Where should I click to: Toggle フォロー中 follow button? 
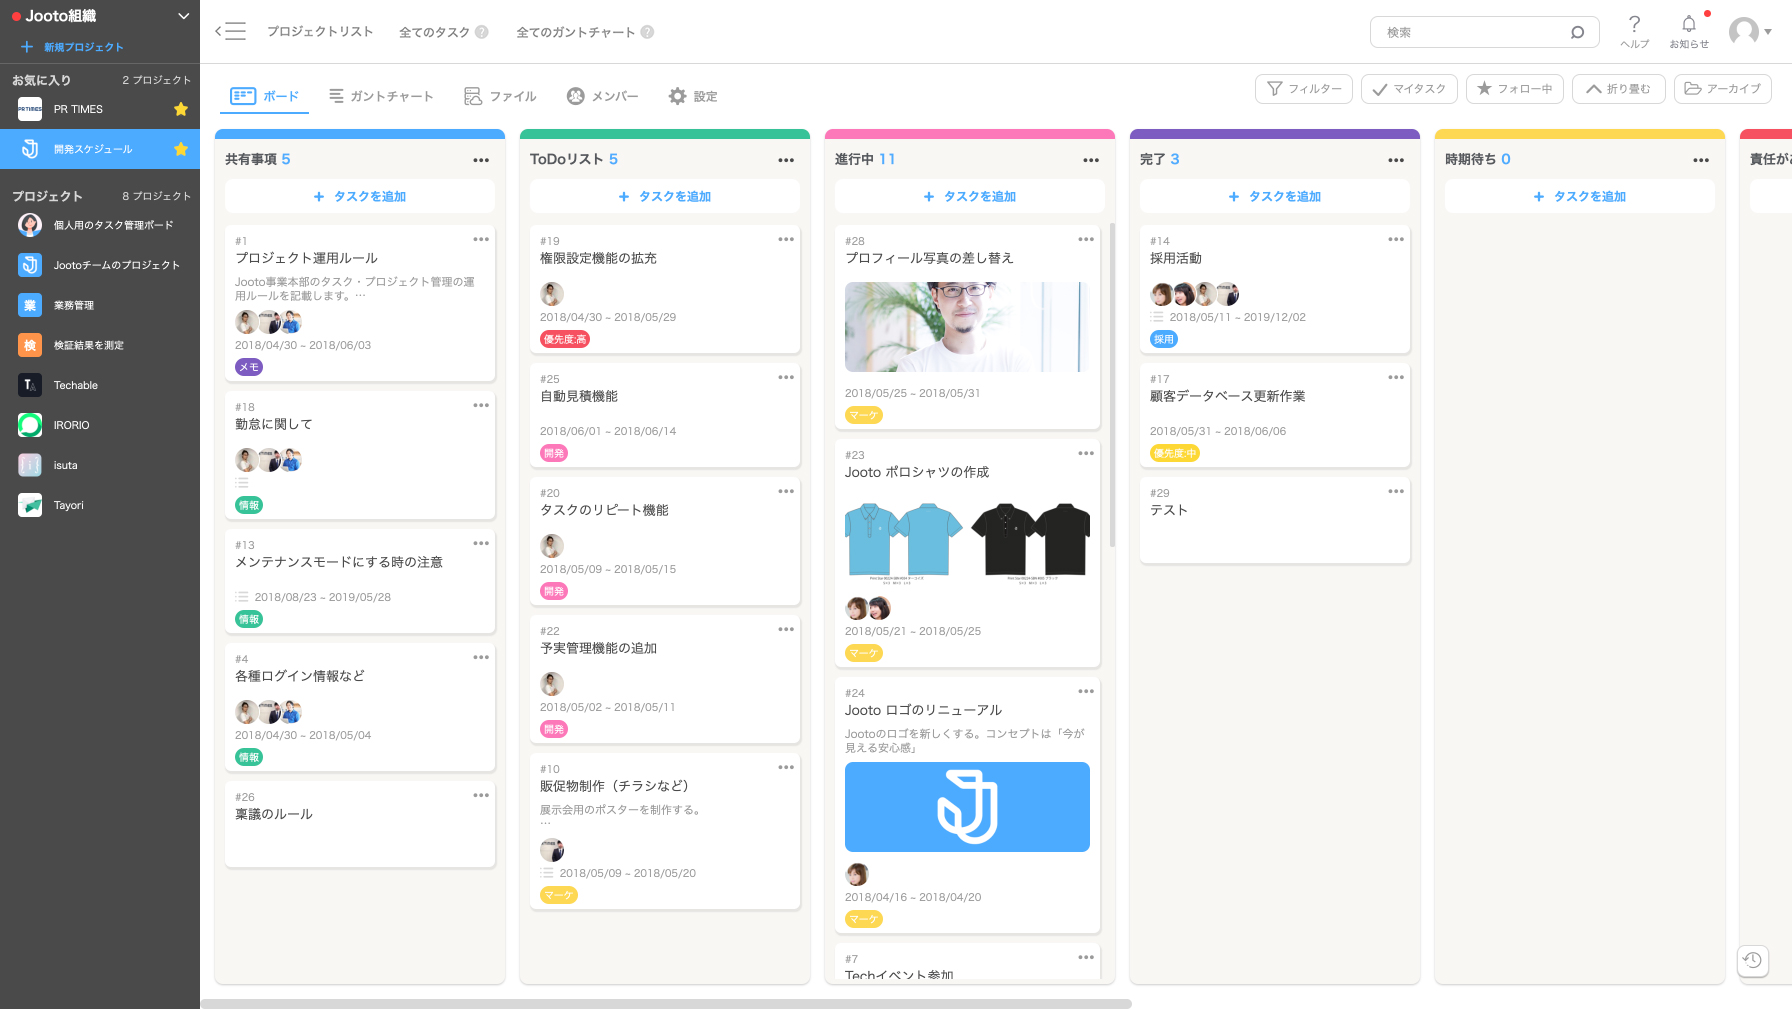click(1514, 89)
